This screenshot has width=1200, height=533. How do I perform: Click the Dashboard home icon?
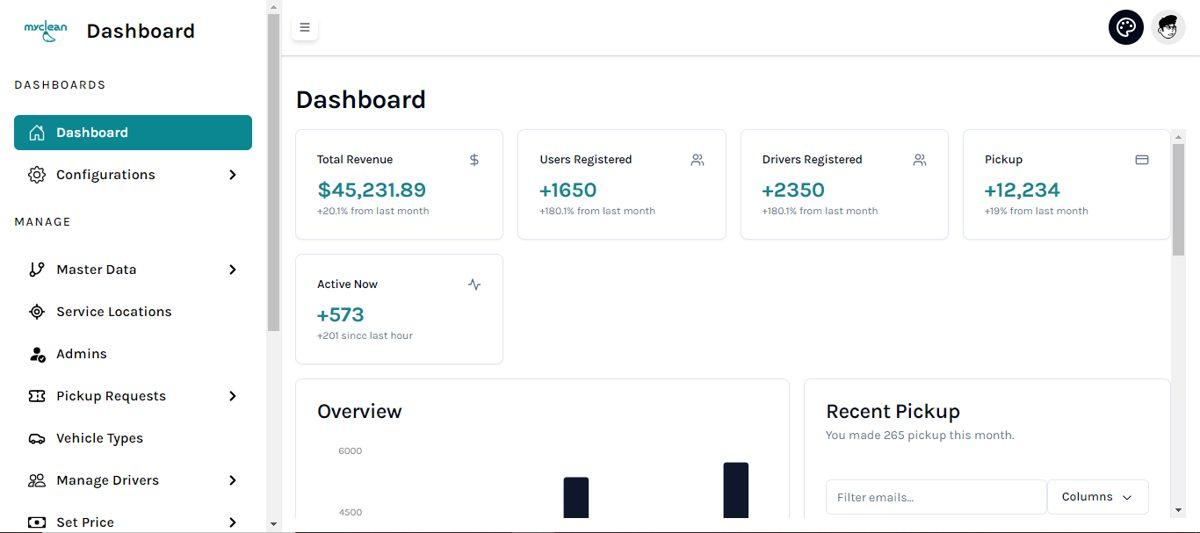coord(37,132)
